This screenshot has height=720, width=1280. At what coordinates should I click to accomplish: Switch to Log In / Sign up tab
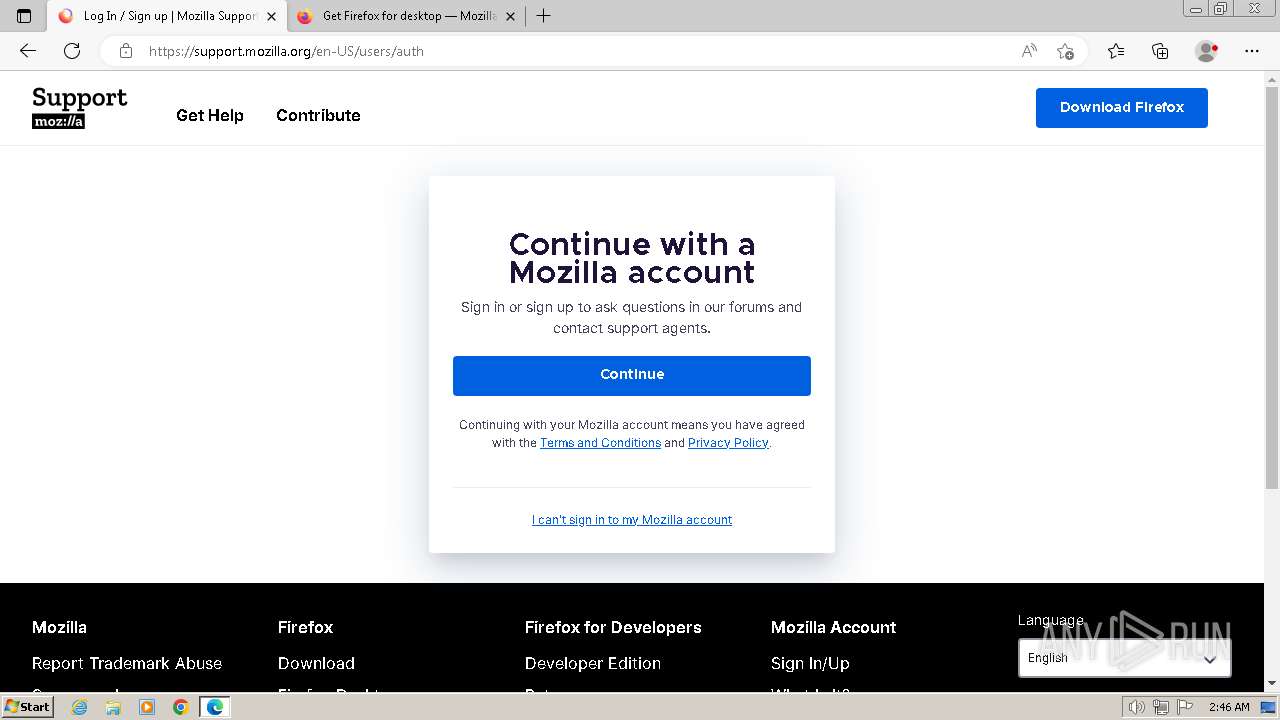click(x=166, y=16)
